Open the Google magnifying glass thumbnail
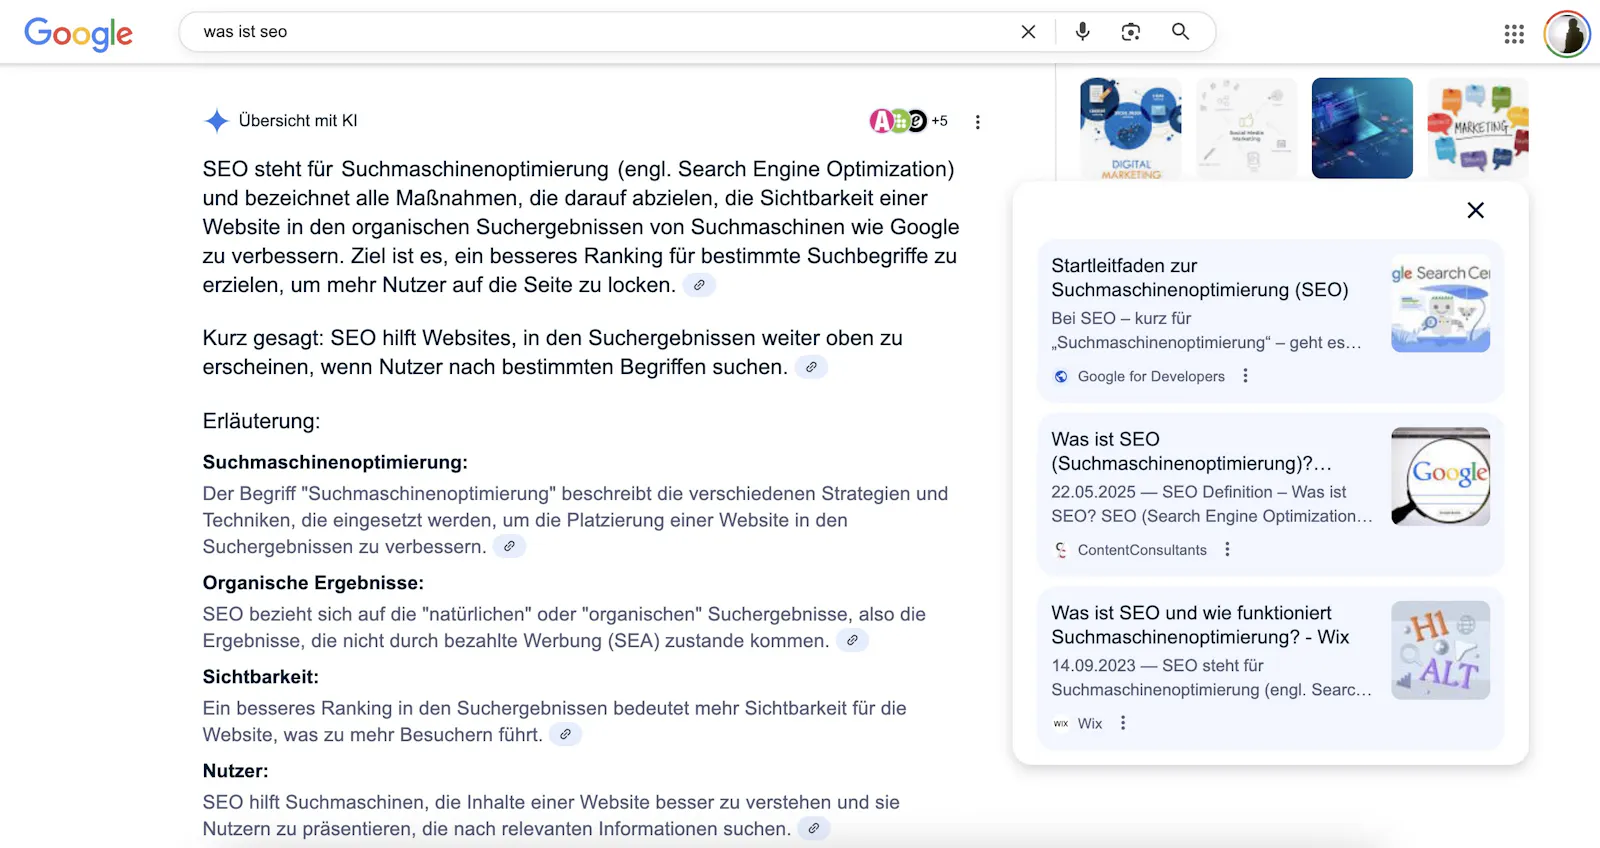 click(x=1440, y=476)
